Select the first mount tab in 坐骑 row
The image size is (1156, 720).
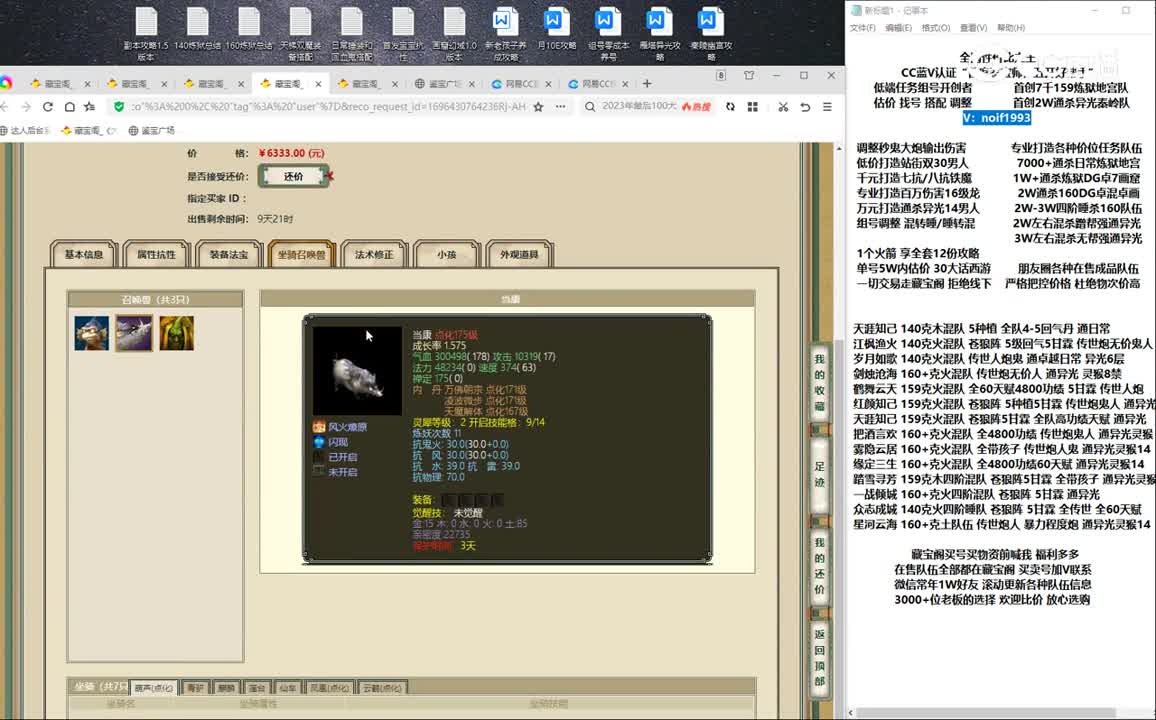pyautogui.click(x=154, y=688)
